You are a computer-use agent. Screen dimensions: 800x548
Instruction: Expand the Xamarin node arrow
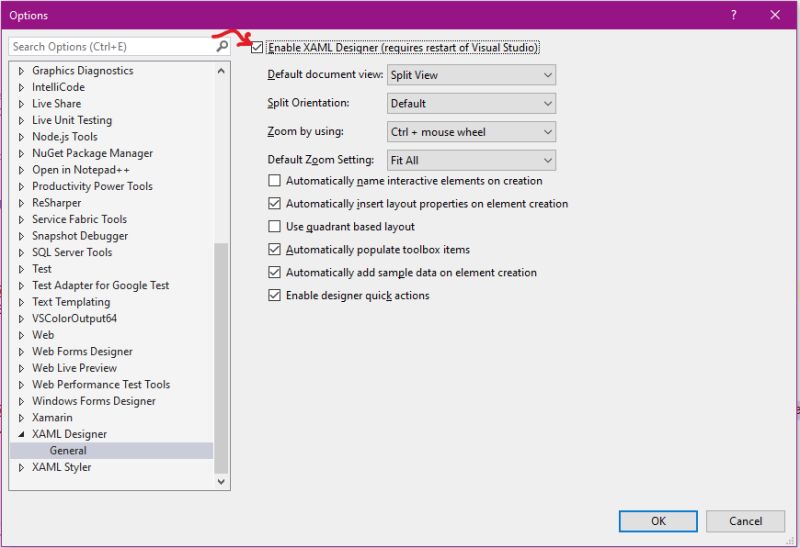(21, 418)
